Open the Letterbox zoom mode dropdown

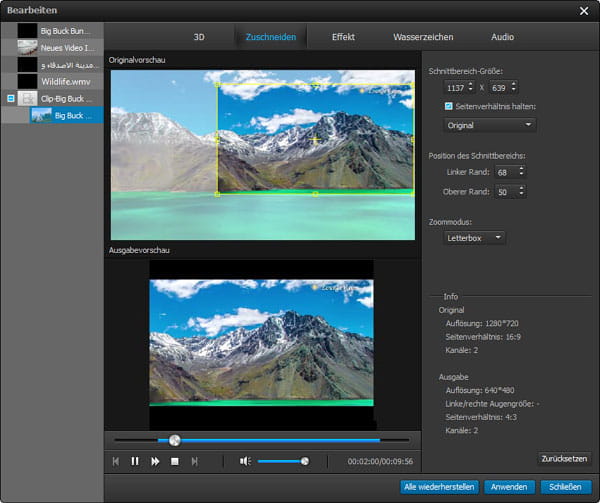475,237
